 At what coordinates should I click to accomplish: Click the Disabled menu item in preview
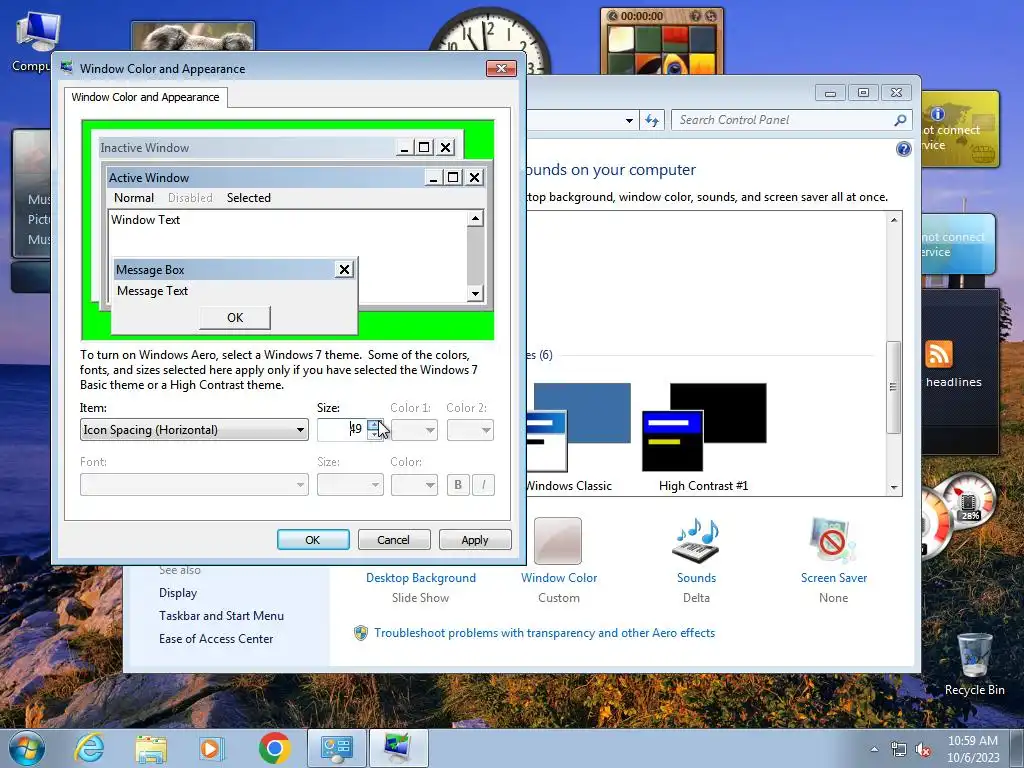pos(190,198)
